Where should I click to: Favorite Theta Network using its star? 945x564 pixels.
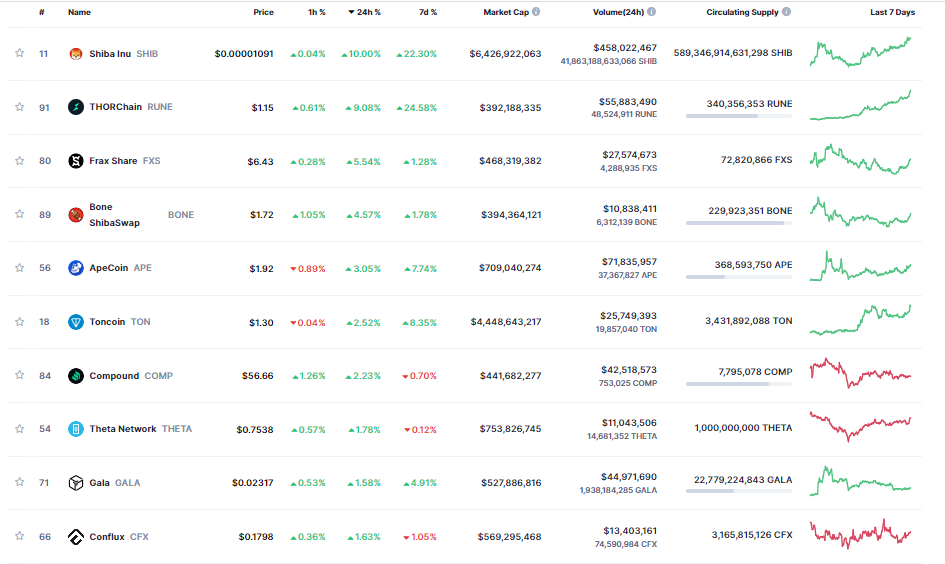(19, 428)
